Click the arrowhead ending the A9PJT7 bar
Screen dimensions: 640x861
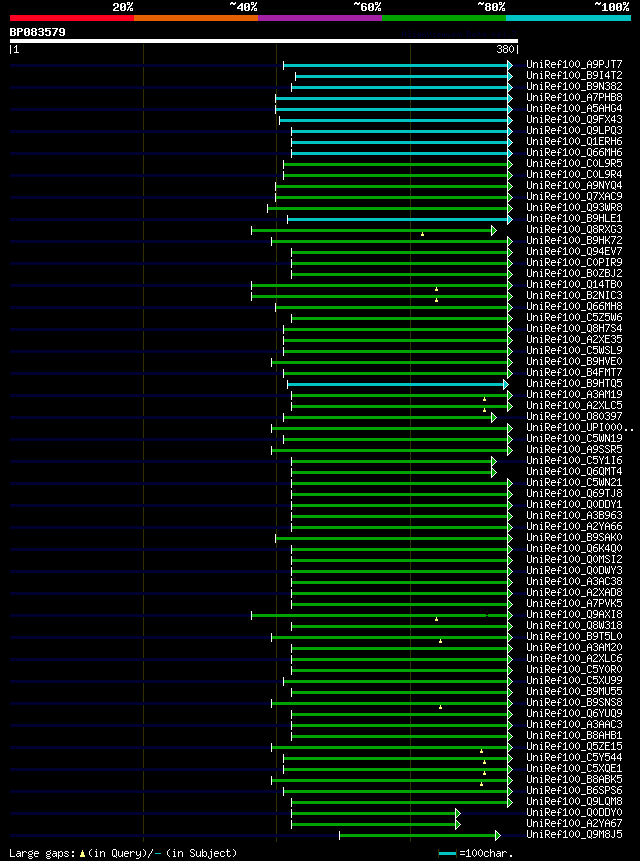click(x=510, y=65)
